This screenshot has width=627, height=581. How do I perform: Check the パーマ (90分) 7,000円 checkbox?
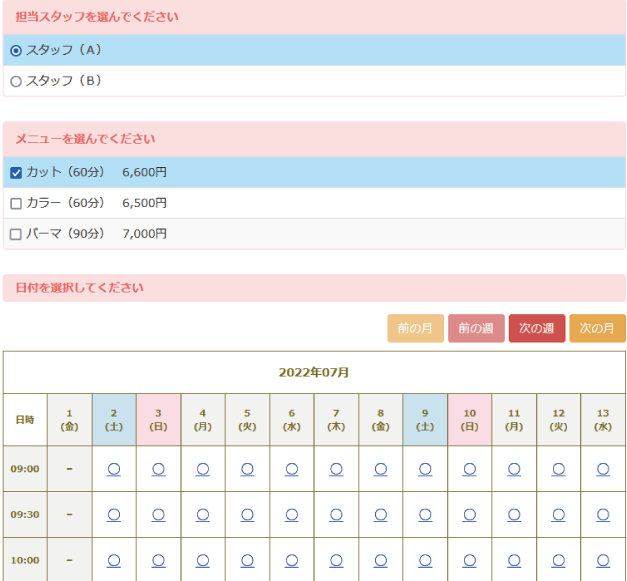pyautogui.click(x=16, y=234)
